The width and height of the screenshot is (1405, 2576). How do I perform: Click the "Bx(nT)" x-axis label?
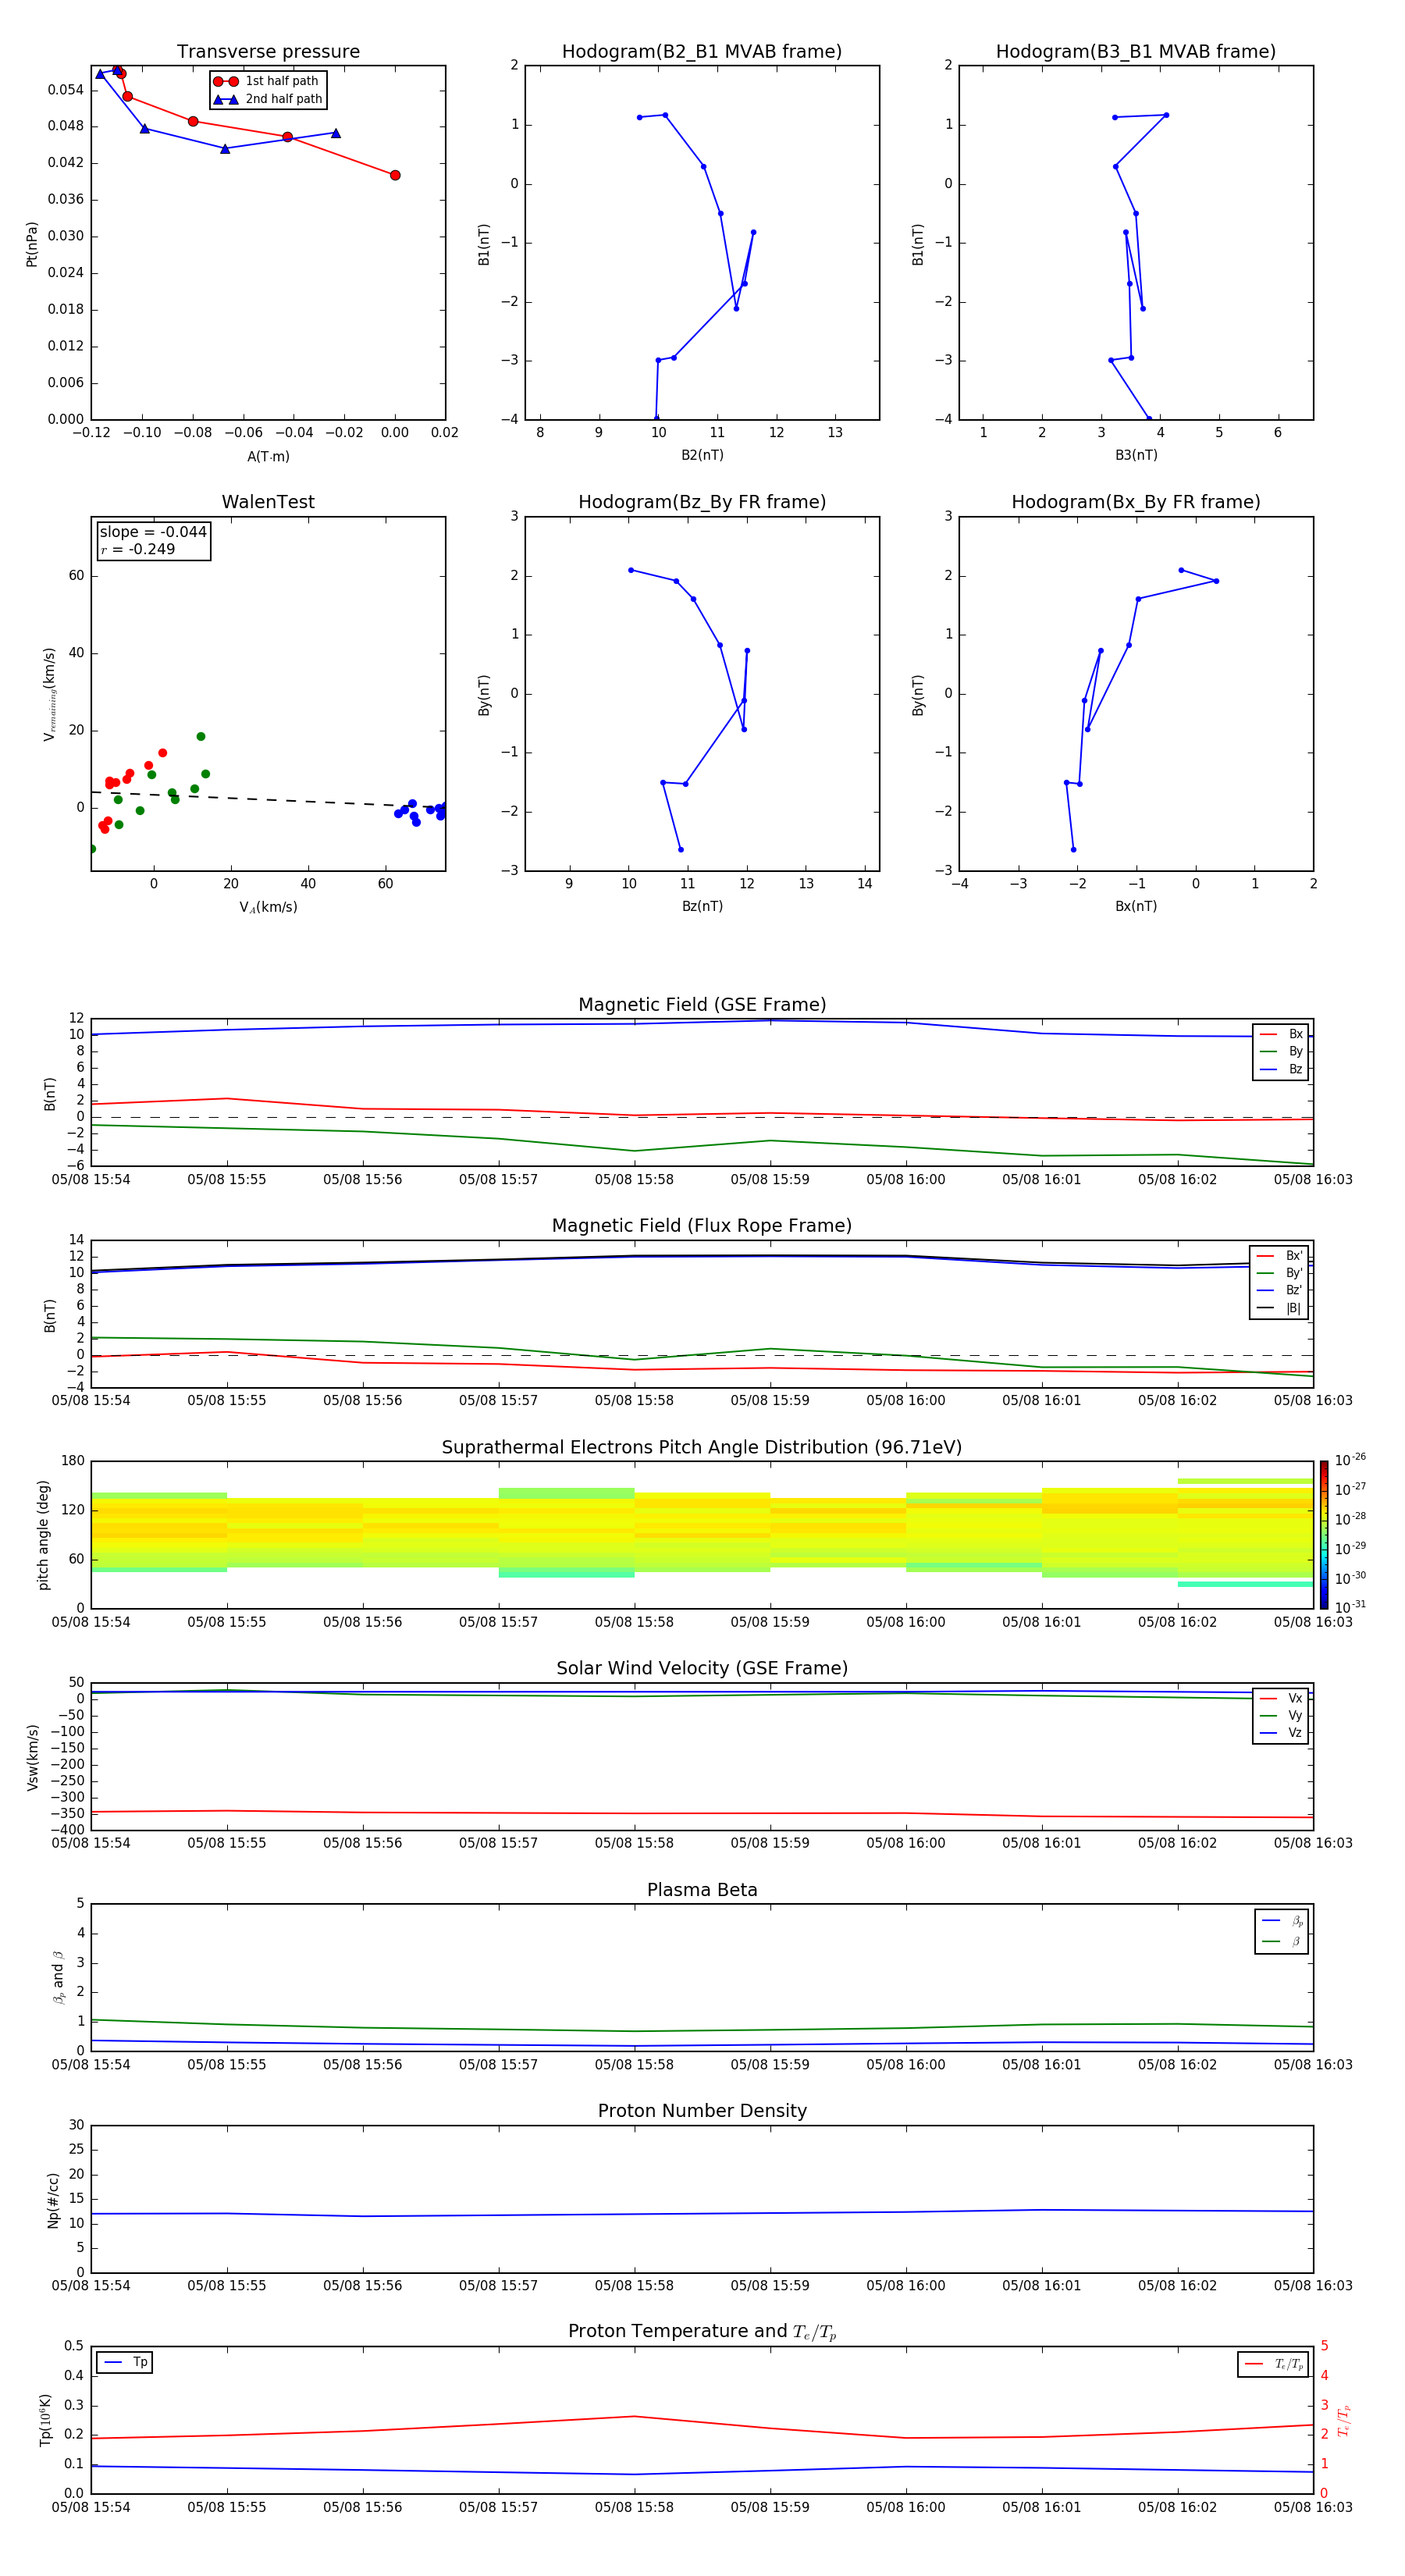point(1136,906)
